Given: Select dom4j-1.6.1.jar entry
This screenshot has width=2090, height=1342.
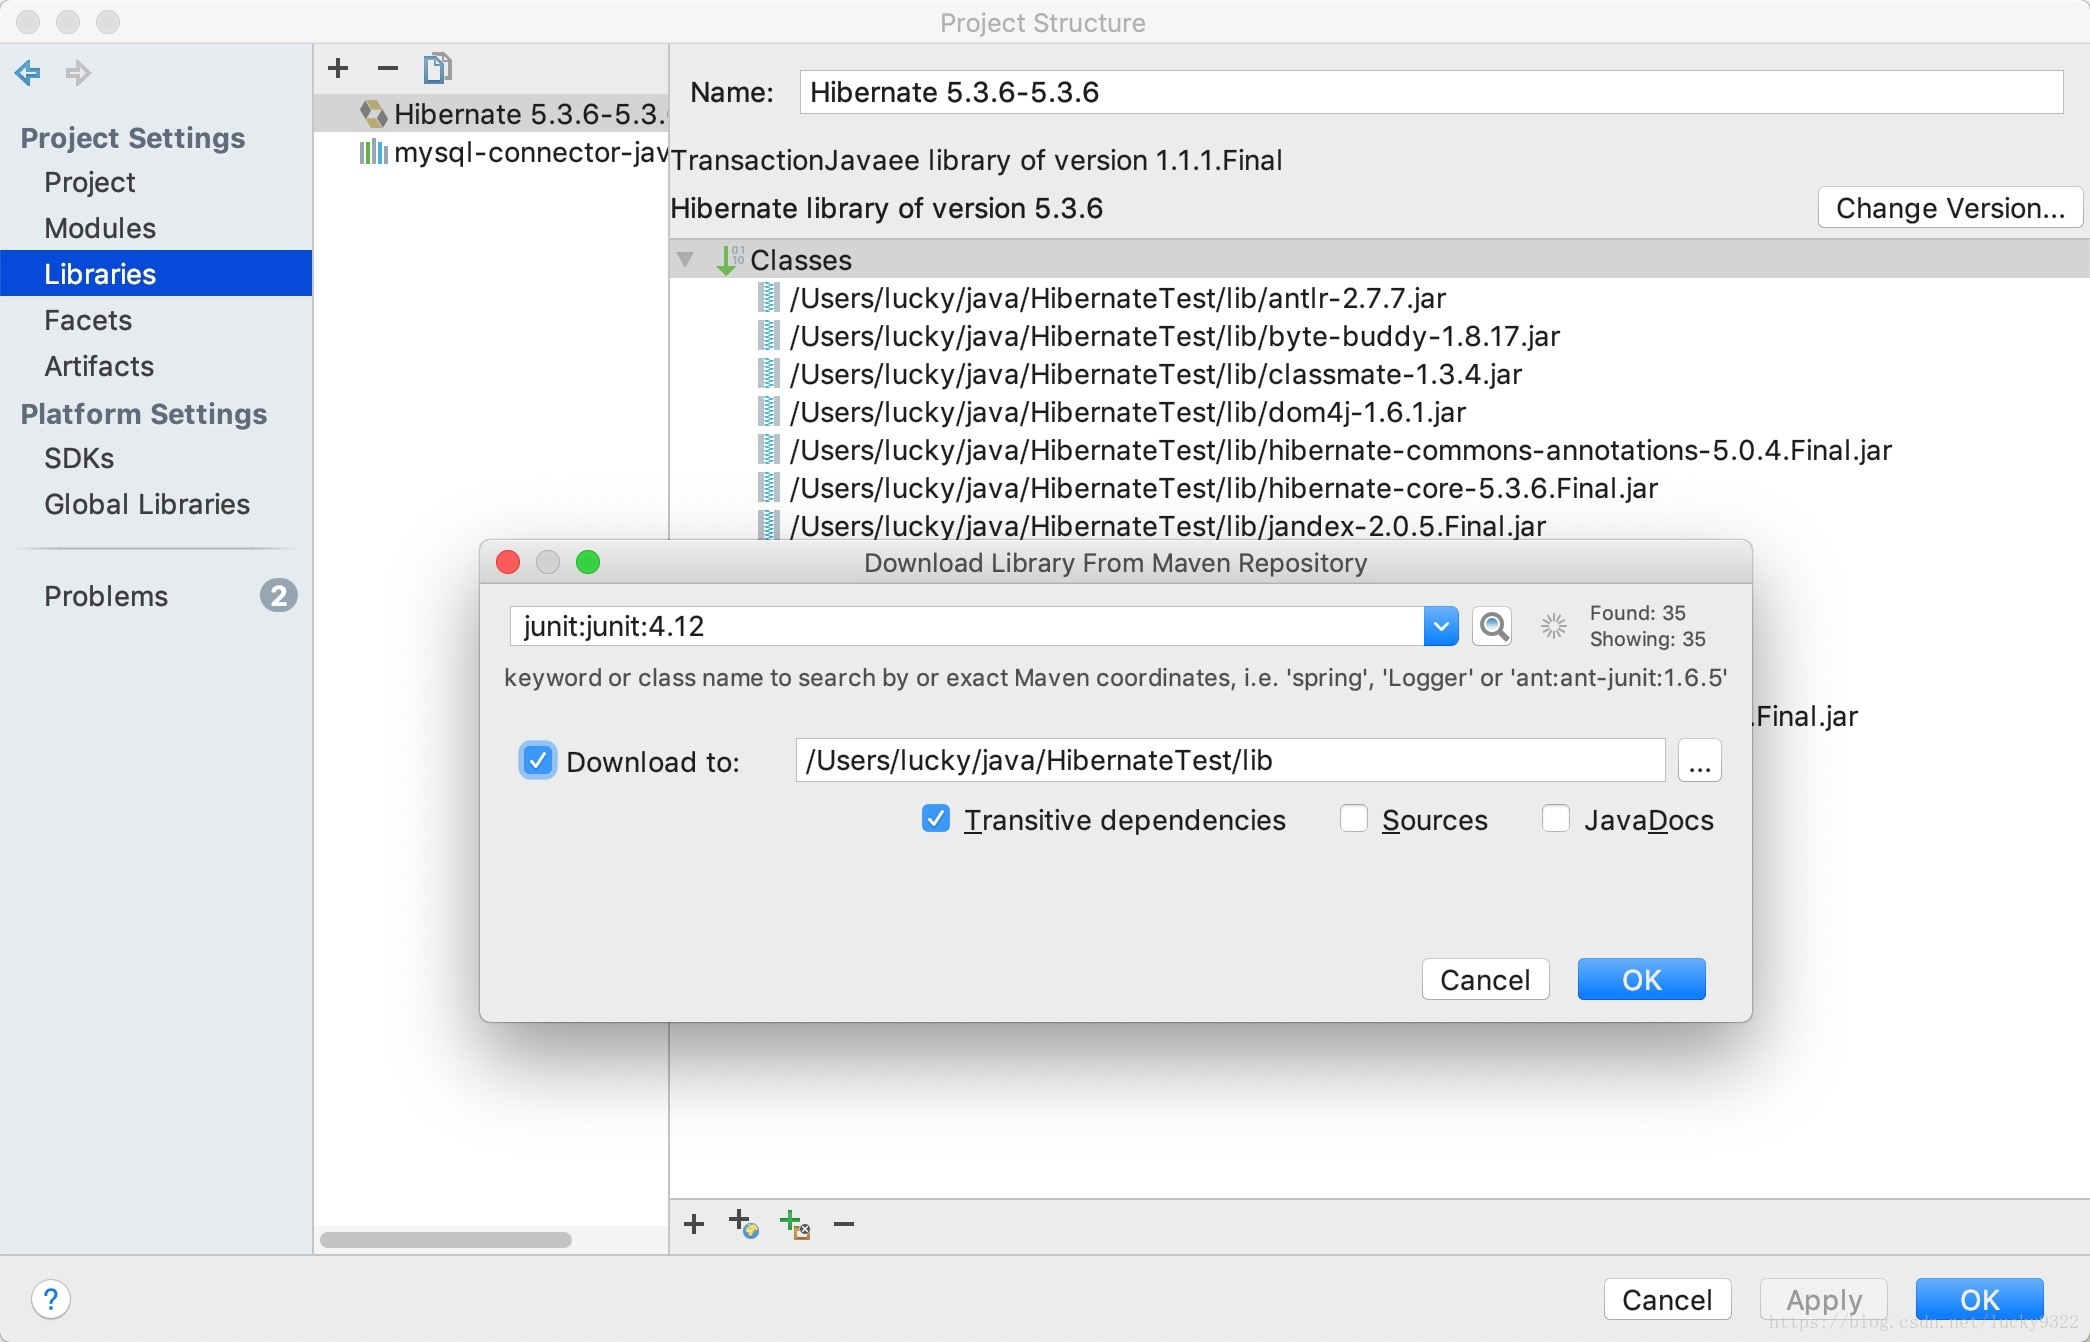Looking at the screenshot, I should tap(1127, 412).
